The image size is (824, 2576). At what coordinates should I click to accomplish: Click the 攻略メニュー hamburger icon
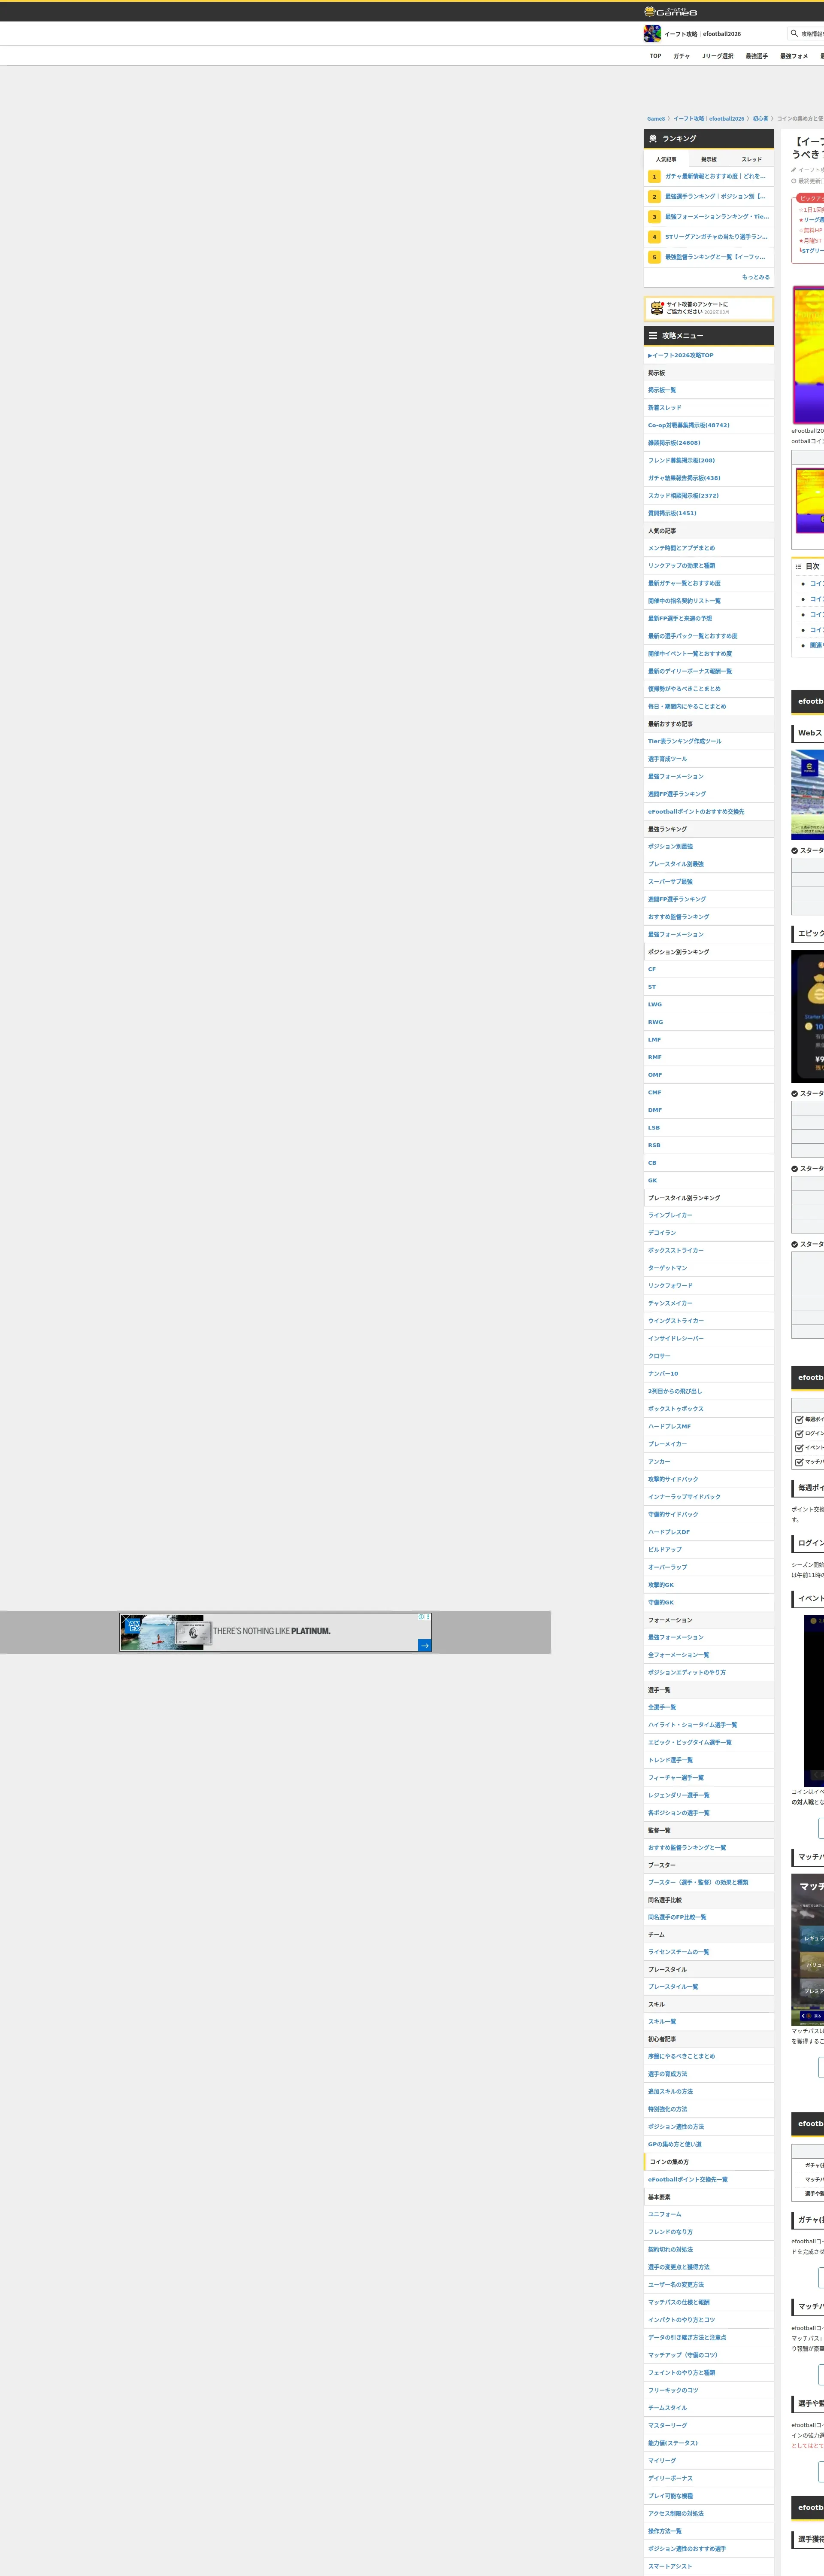653,336
